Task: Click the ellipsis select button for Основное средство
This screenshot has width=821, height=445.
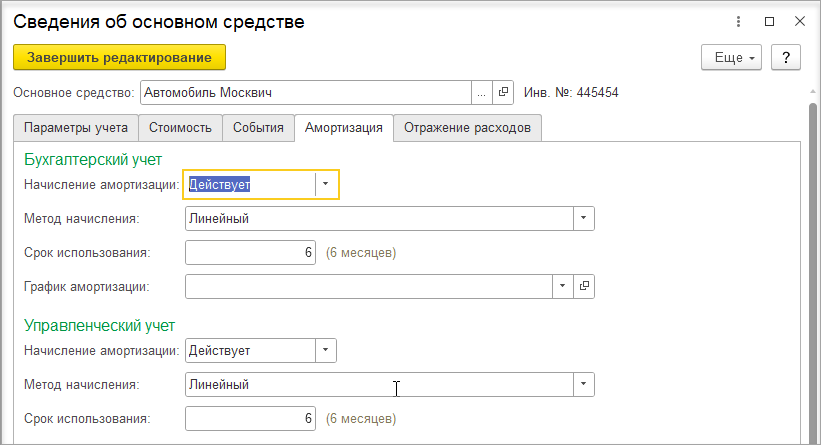Action: (x=482, y=93)
